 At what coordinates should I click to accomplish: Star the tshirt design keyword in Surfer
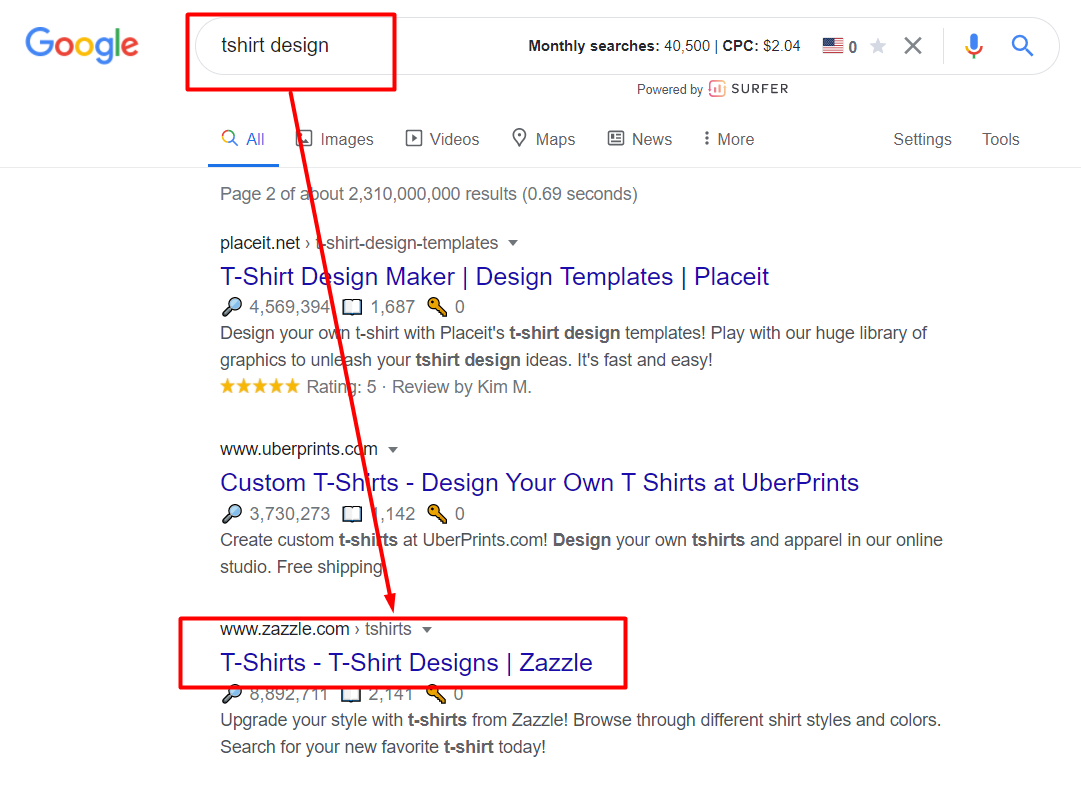877,45
